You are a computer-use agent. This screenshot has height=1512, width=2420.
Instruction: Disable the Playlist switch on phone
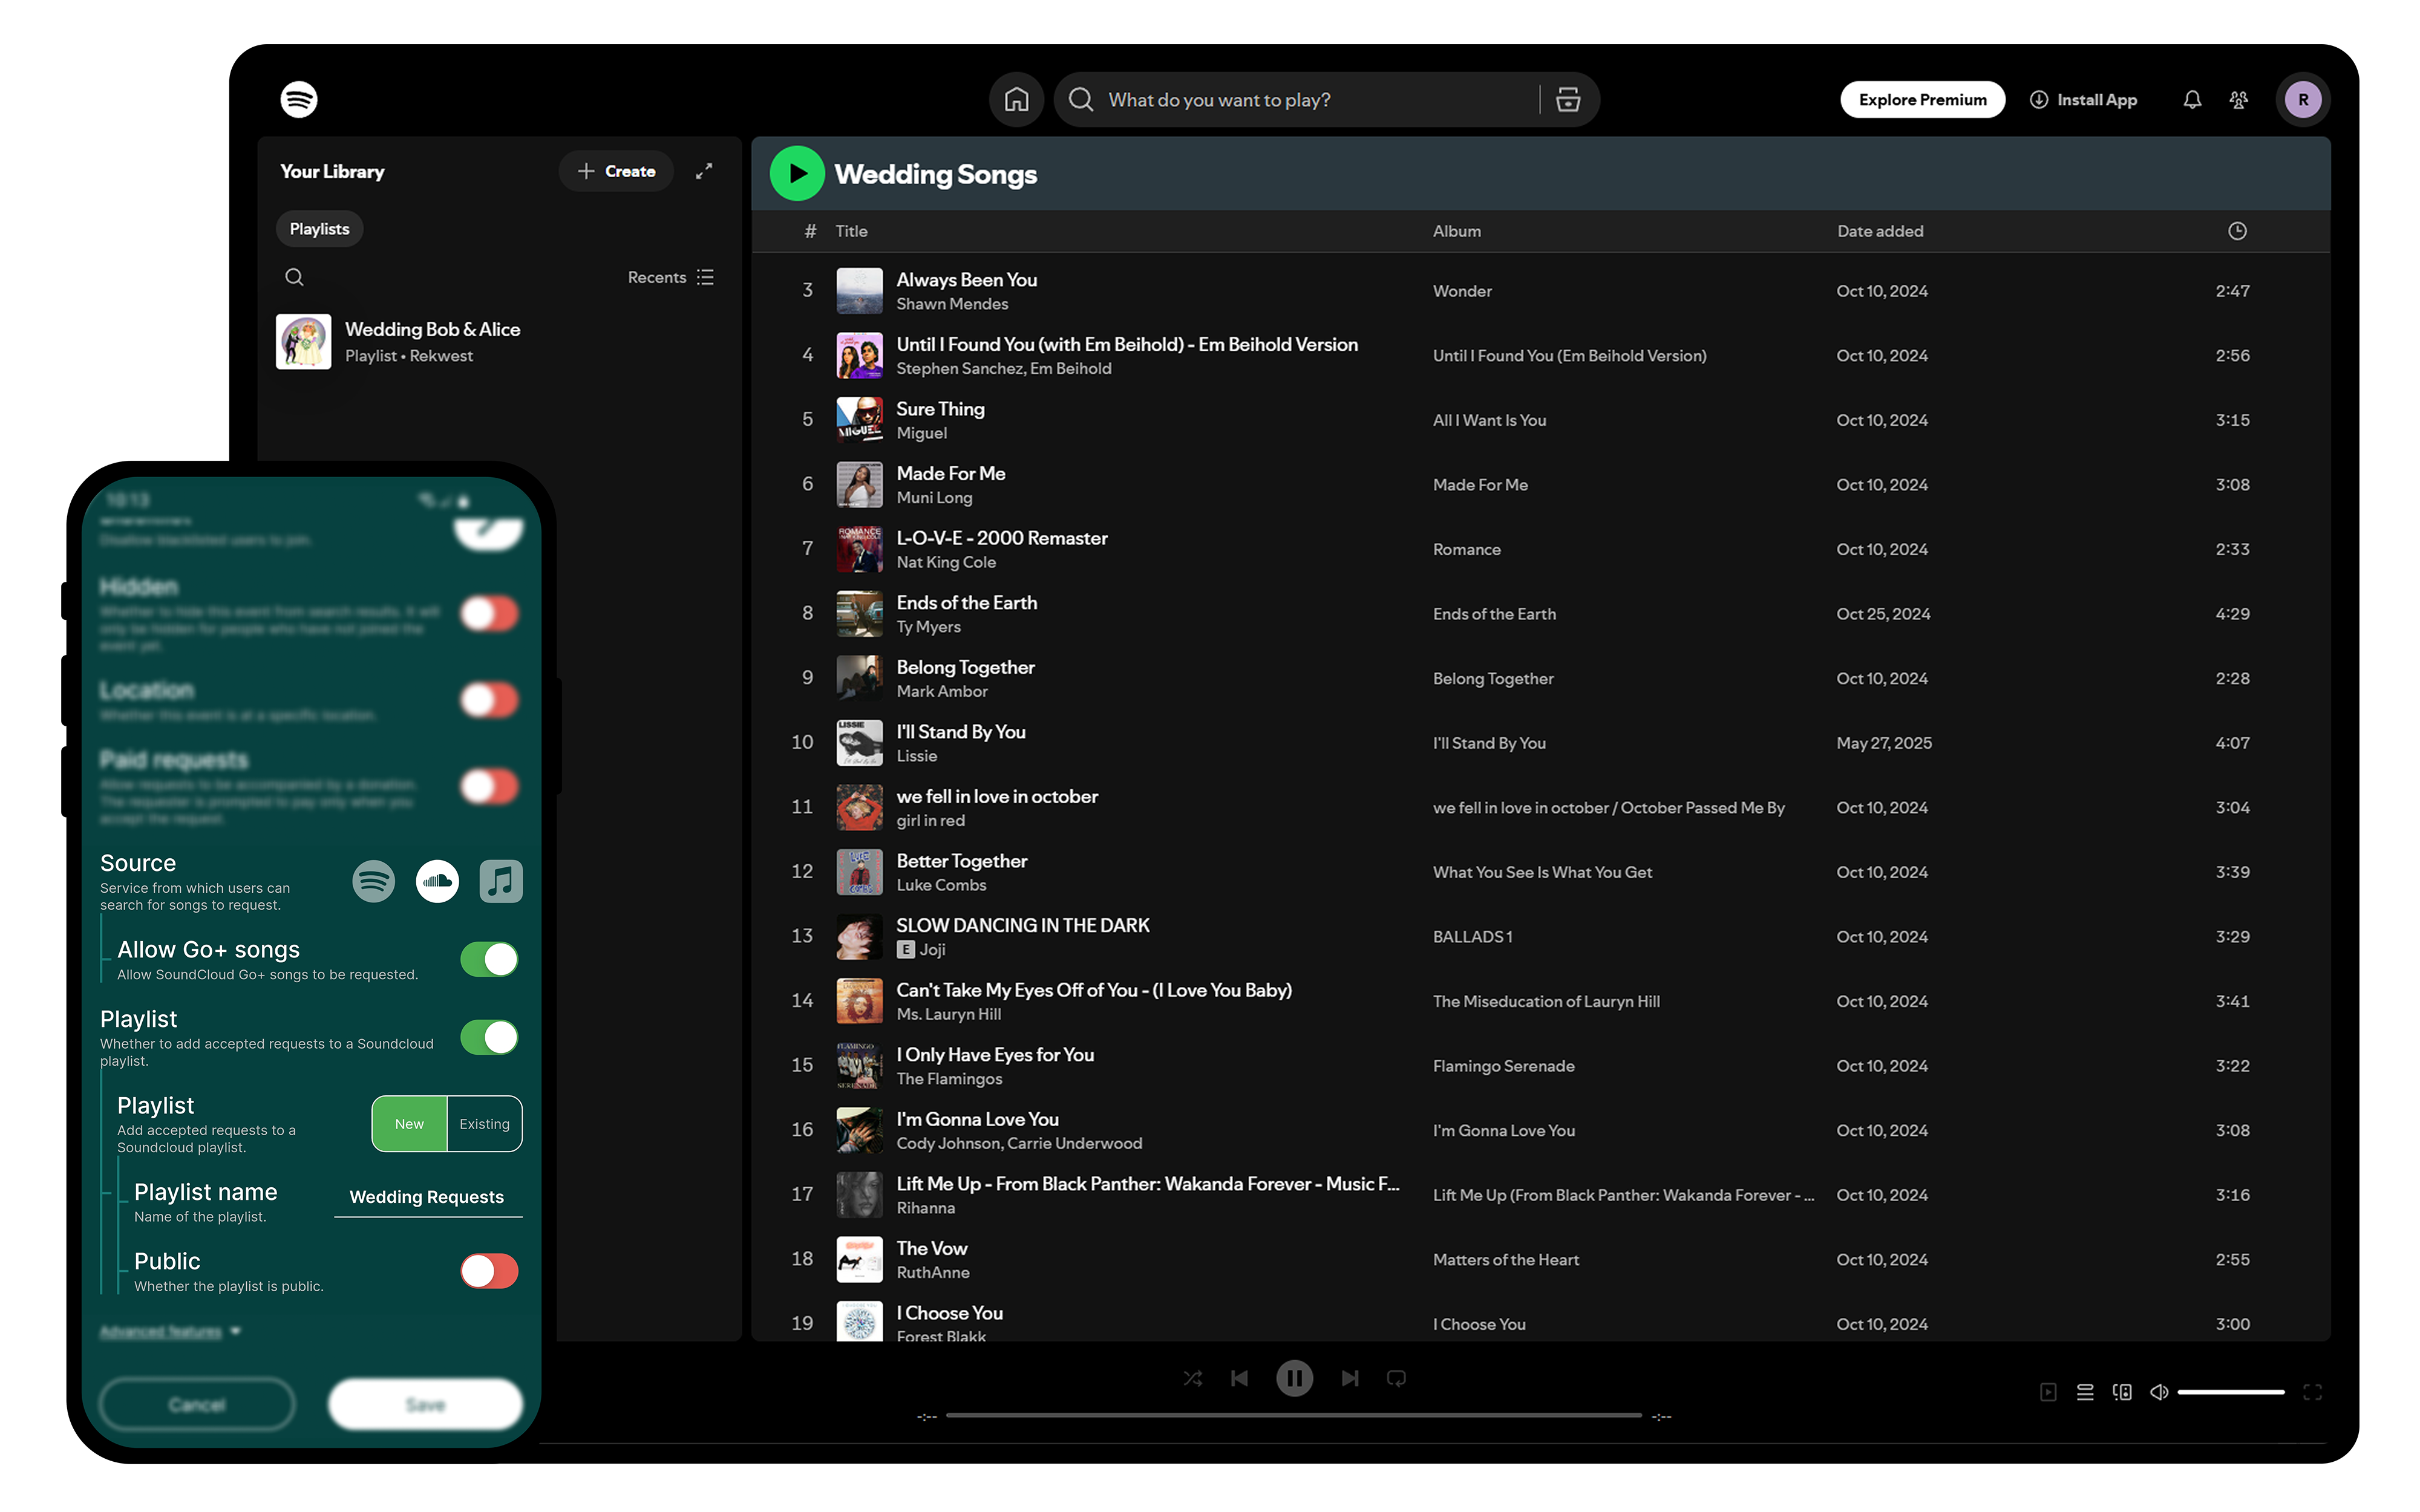(489, 1037)
